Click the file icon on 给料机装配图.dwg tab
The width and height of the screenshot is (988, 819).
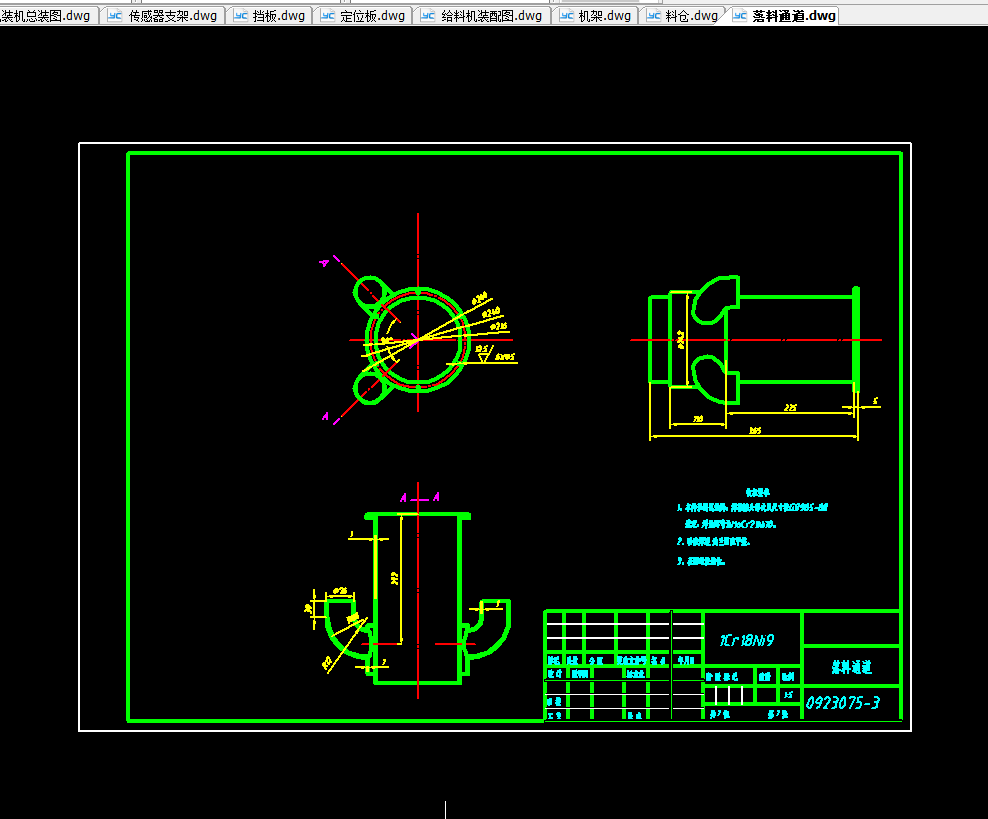coord(428,16)
